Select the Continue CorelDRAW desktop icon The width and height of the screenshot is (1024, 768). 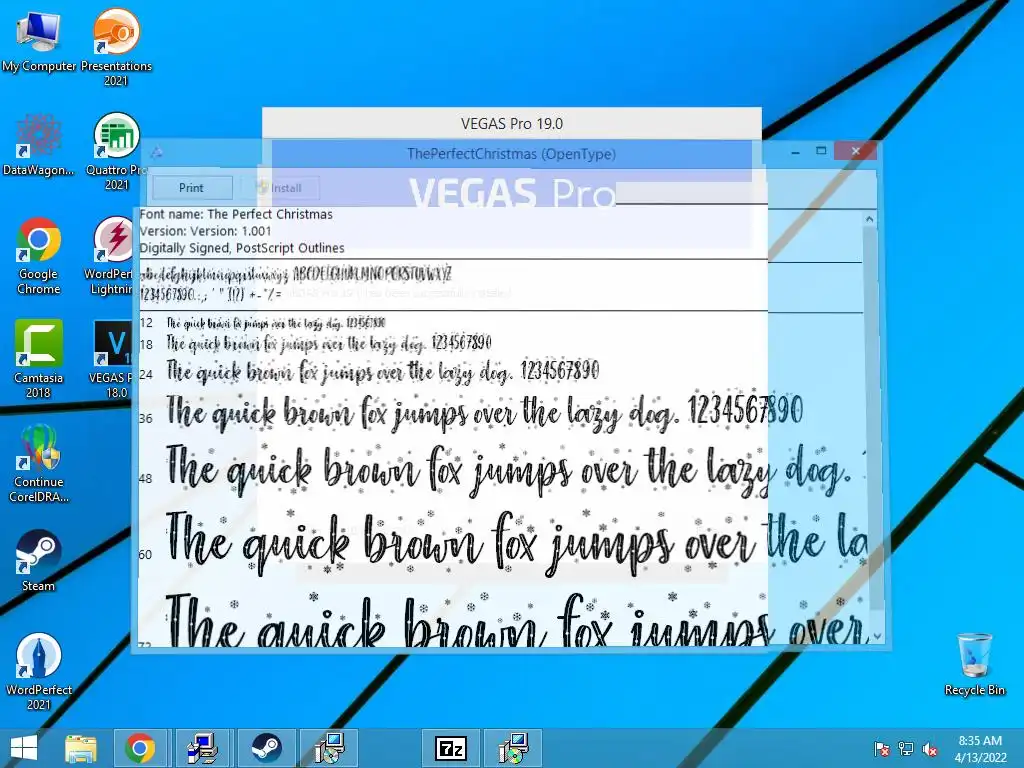pos(39,464)
